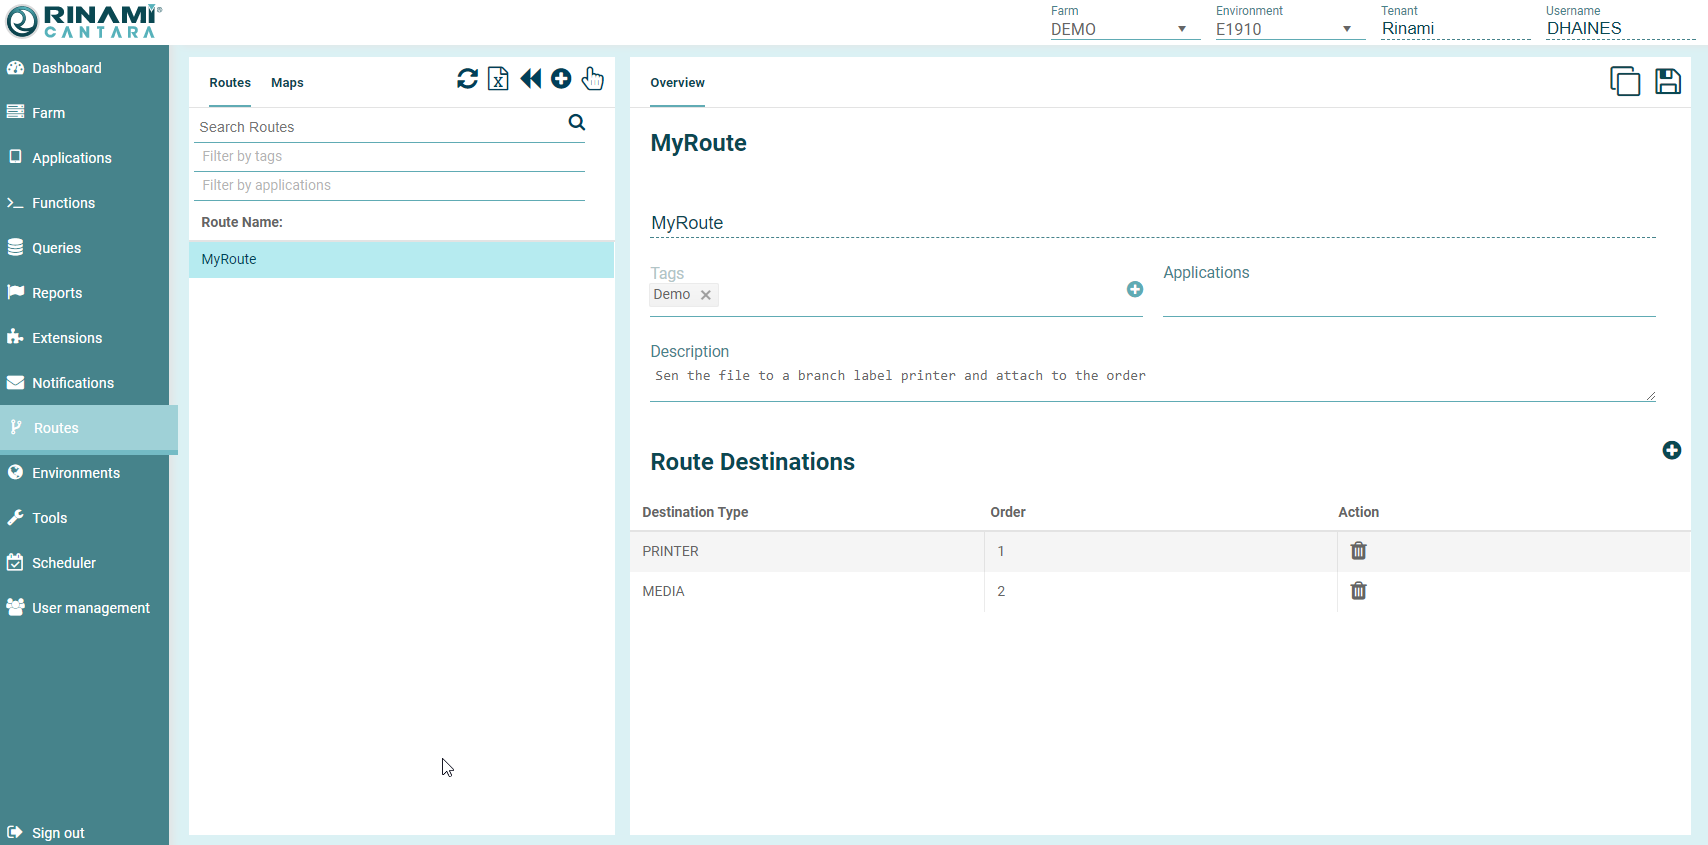Click the refresh routes icon
Image resolution: width=1708 pixels, height=845 pixels.
click(x=467, y=79)
